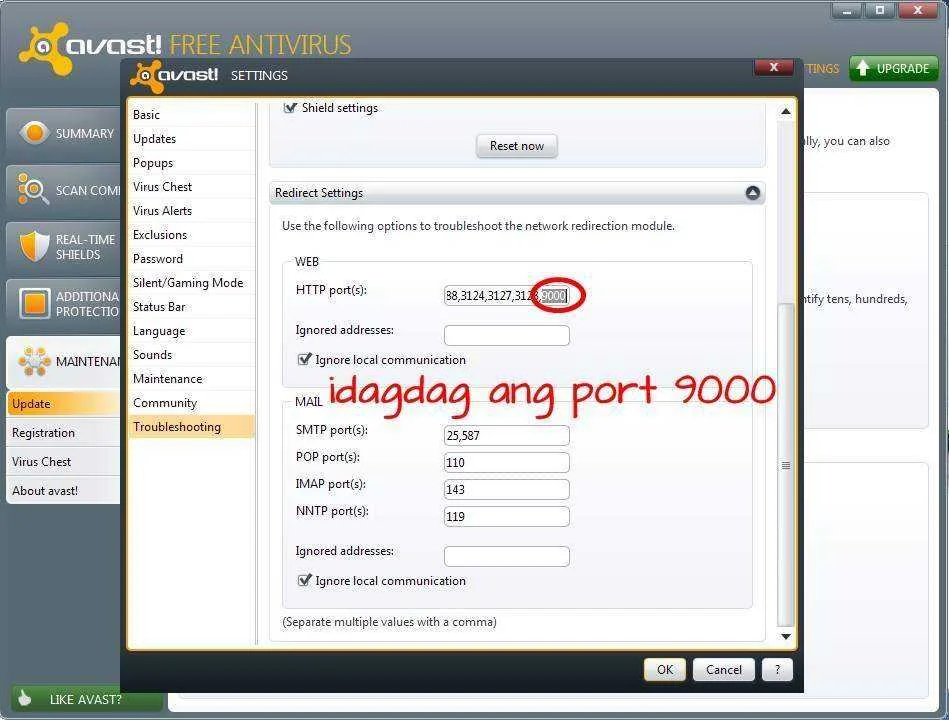Click the Summary orange orb icon

click(x=34, y=133)
